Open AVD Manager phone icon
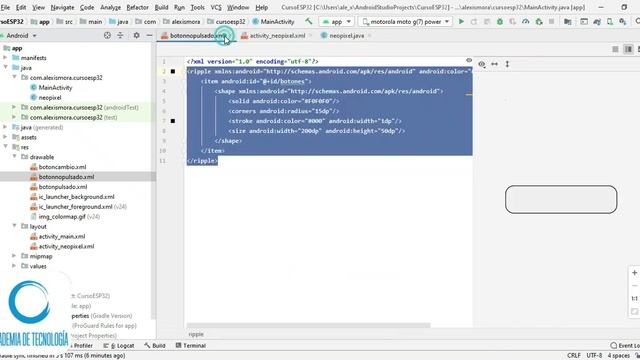 [x=610, y=22]
